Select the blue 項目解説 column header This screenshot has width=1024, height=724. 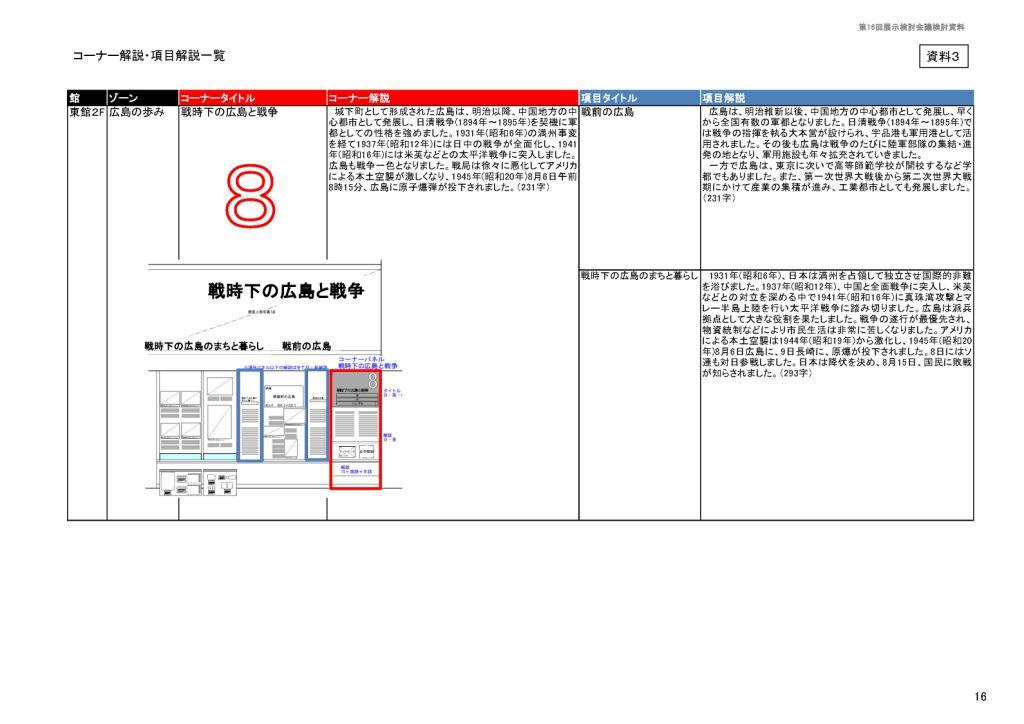pos(837,98)
